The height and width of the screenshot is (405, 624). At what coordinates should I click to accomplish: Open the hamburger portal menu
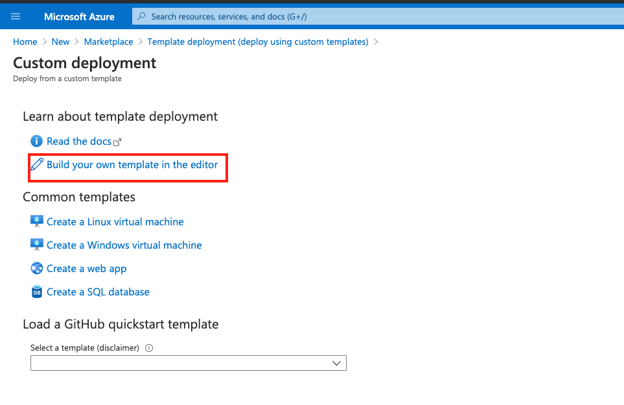click(16, 16)
